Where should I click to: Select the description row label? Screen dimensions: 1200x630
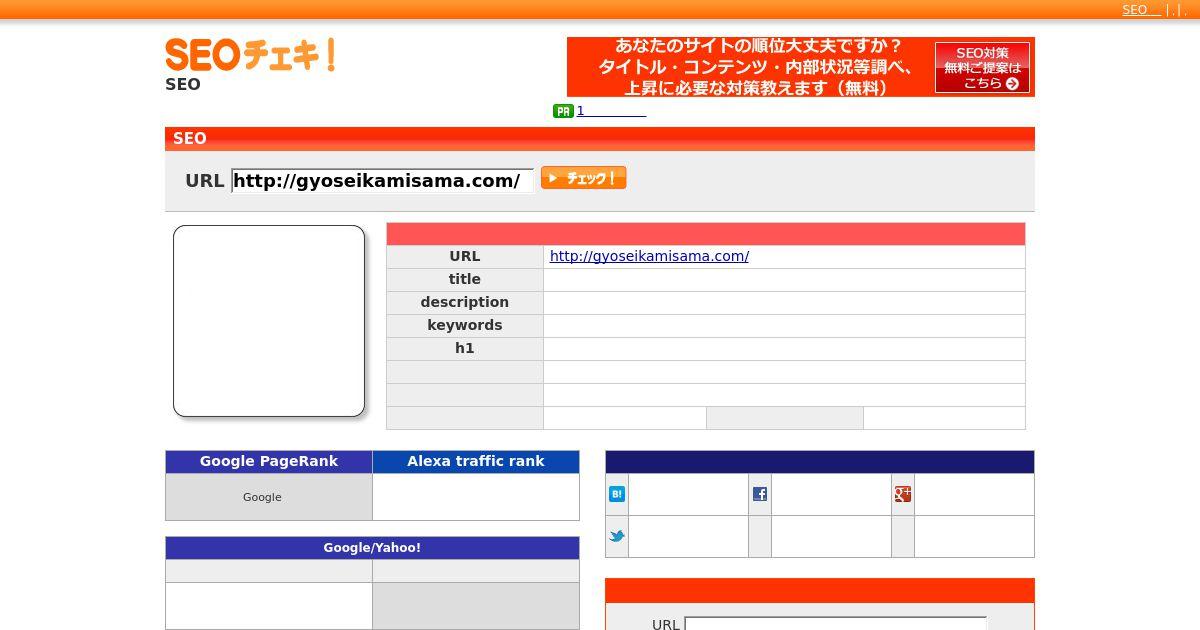[x=465, y=302]
